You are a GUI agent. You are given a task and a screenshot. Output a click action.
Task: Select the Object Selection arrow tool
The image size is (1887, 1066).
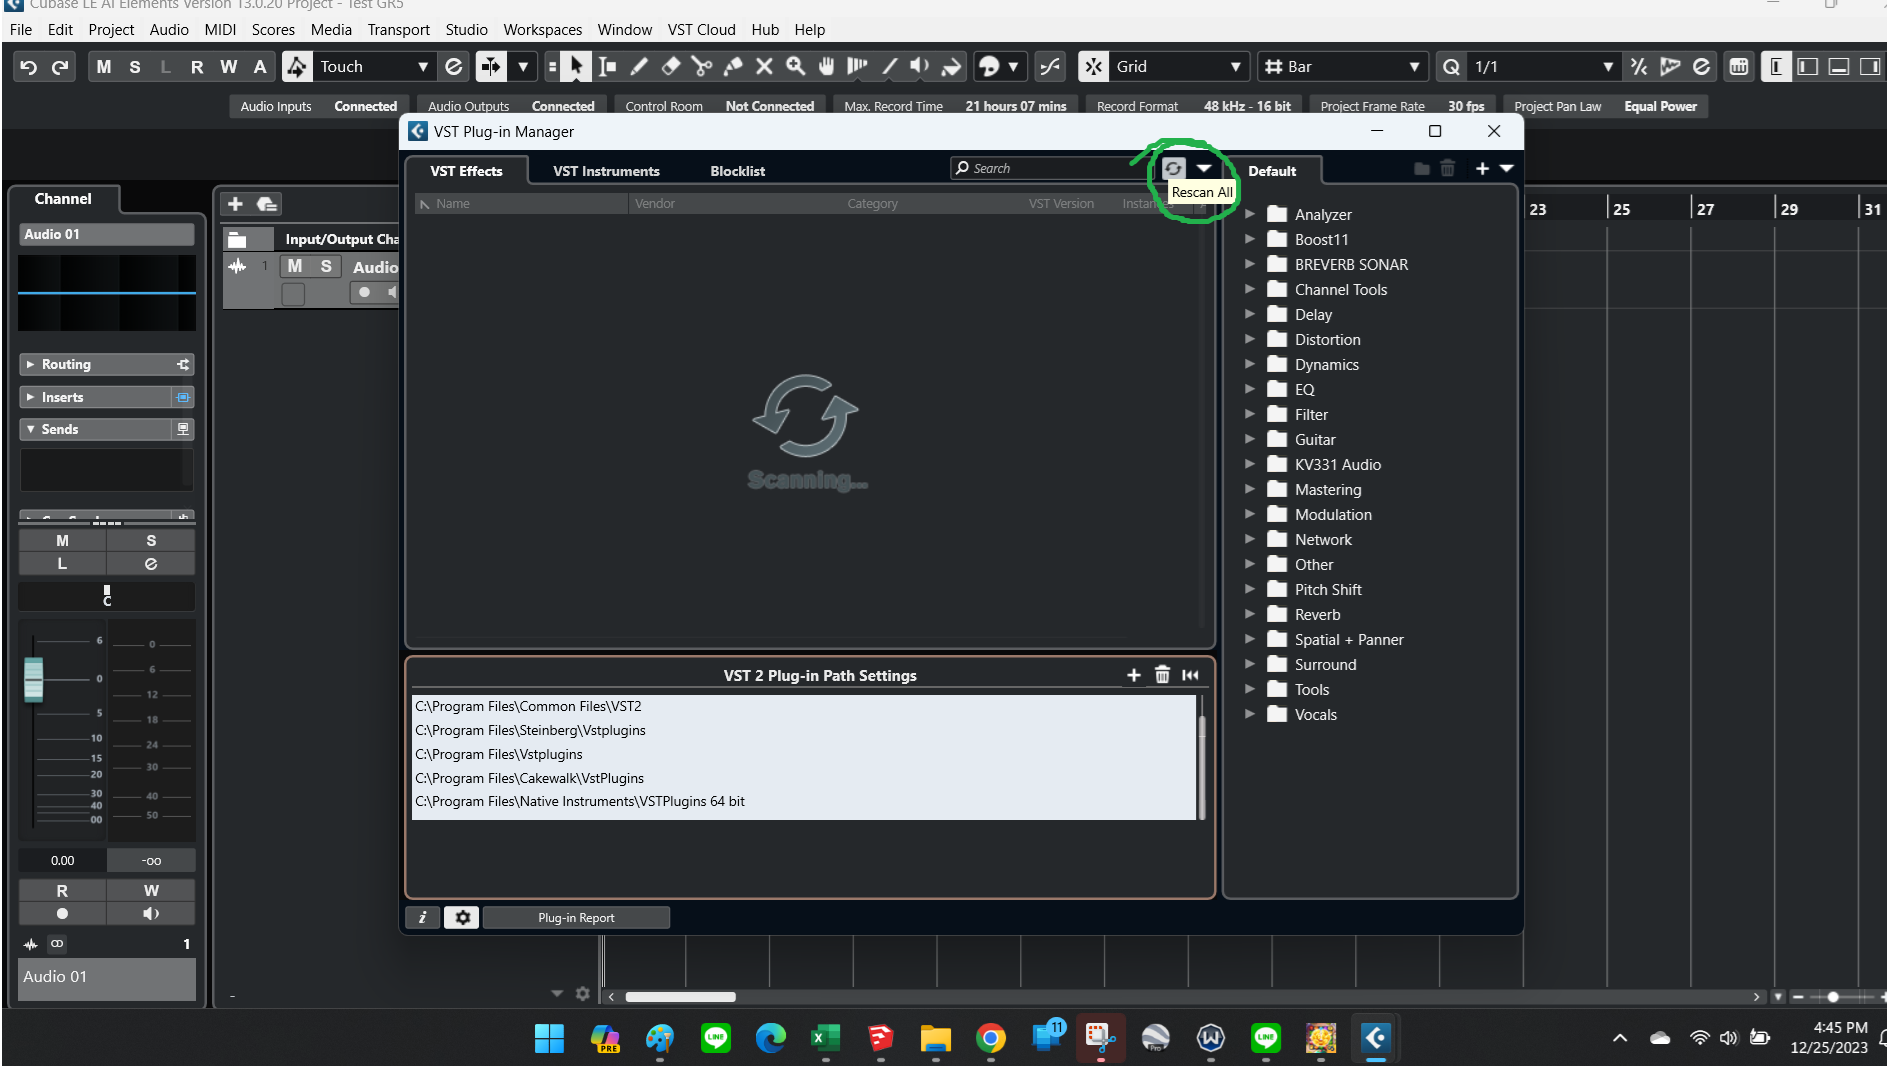pyautogui.click(x=575, y=67)
